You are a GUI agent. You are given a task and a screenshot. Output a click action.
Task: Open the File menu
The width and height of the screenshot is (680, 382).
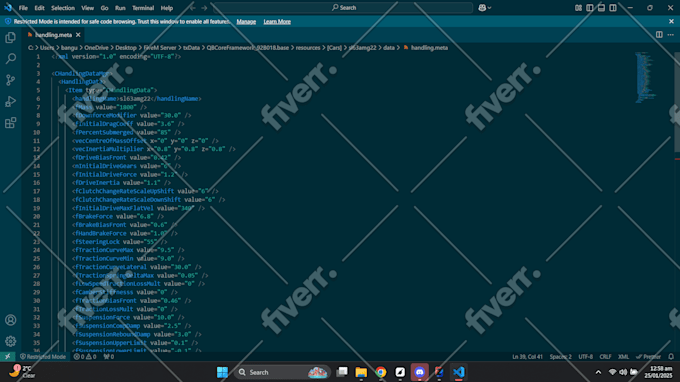pos(23,8)
